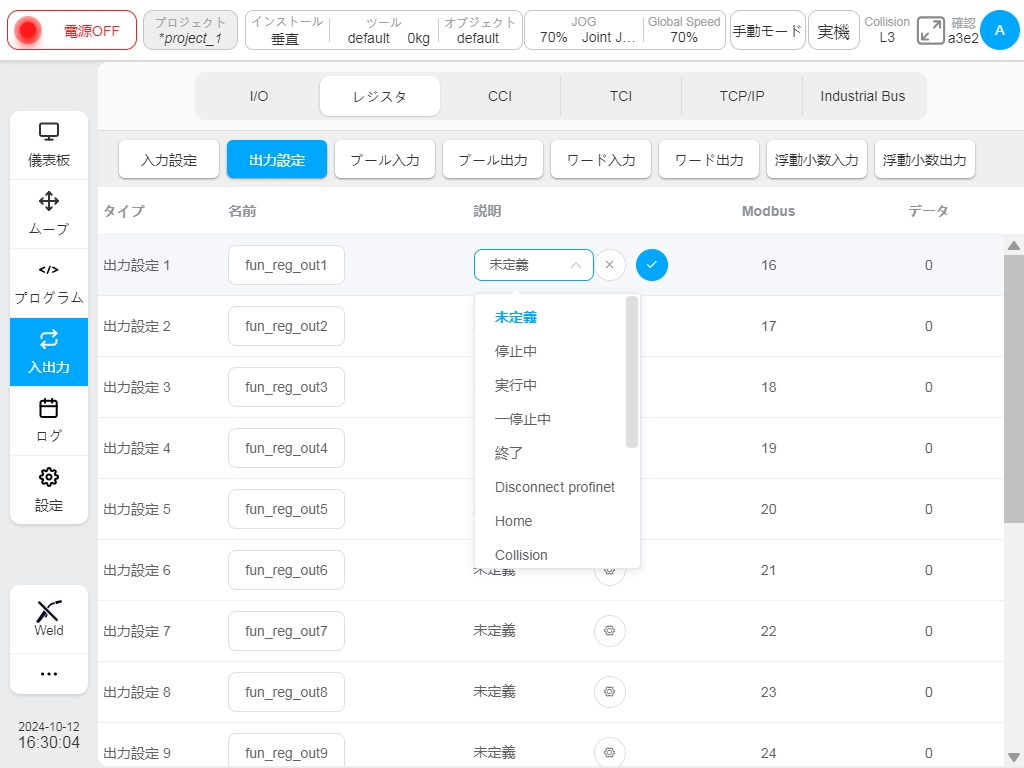The width and height of the screenshot is (1024, 768).
Task: Open the プロジェクト project_1 panel
Action: [x=190, y=30]
